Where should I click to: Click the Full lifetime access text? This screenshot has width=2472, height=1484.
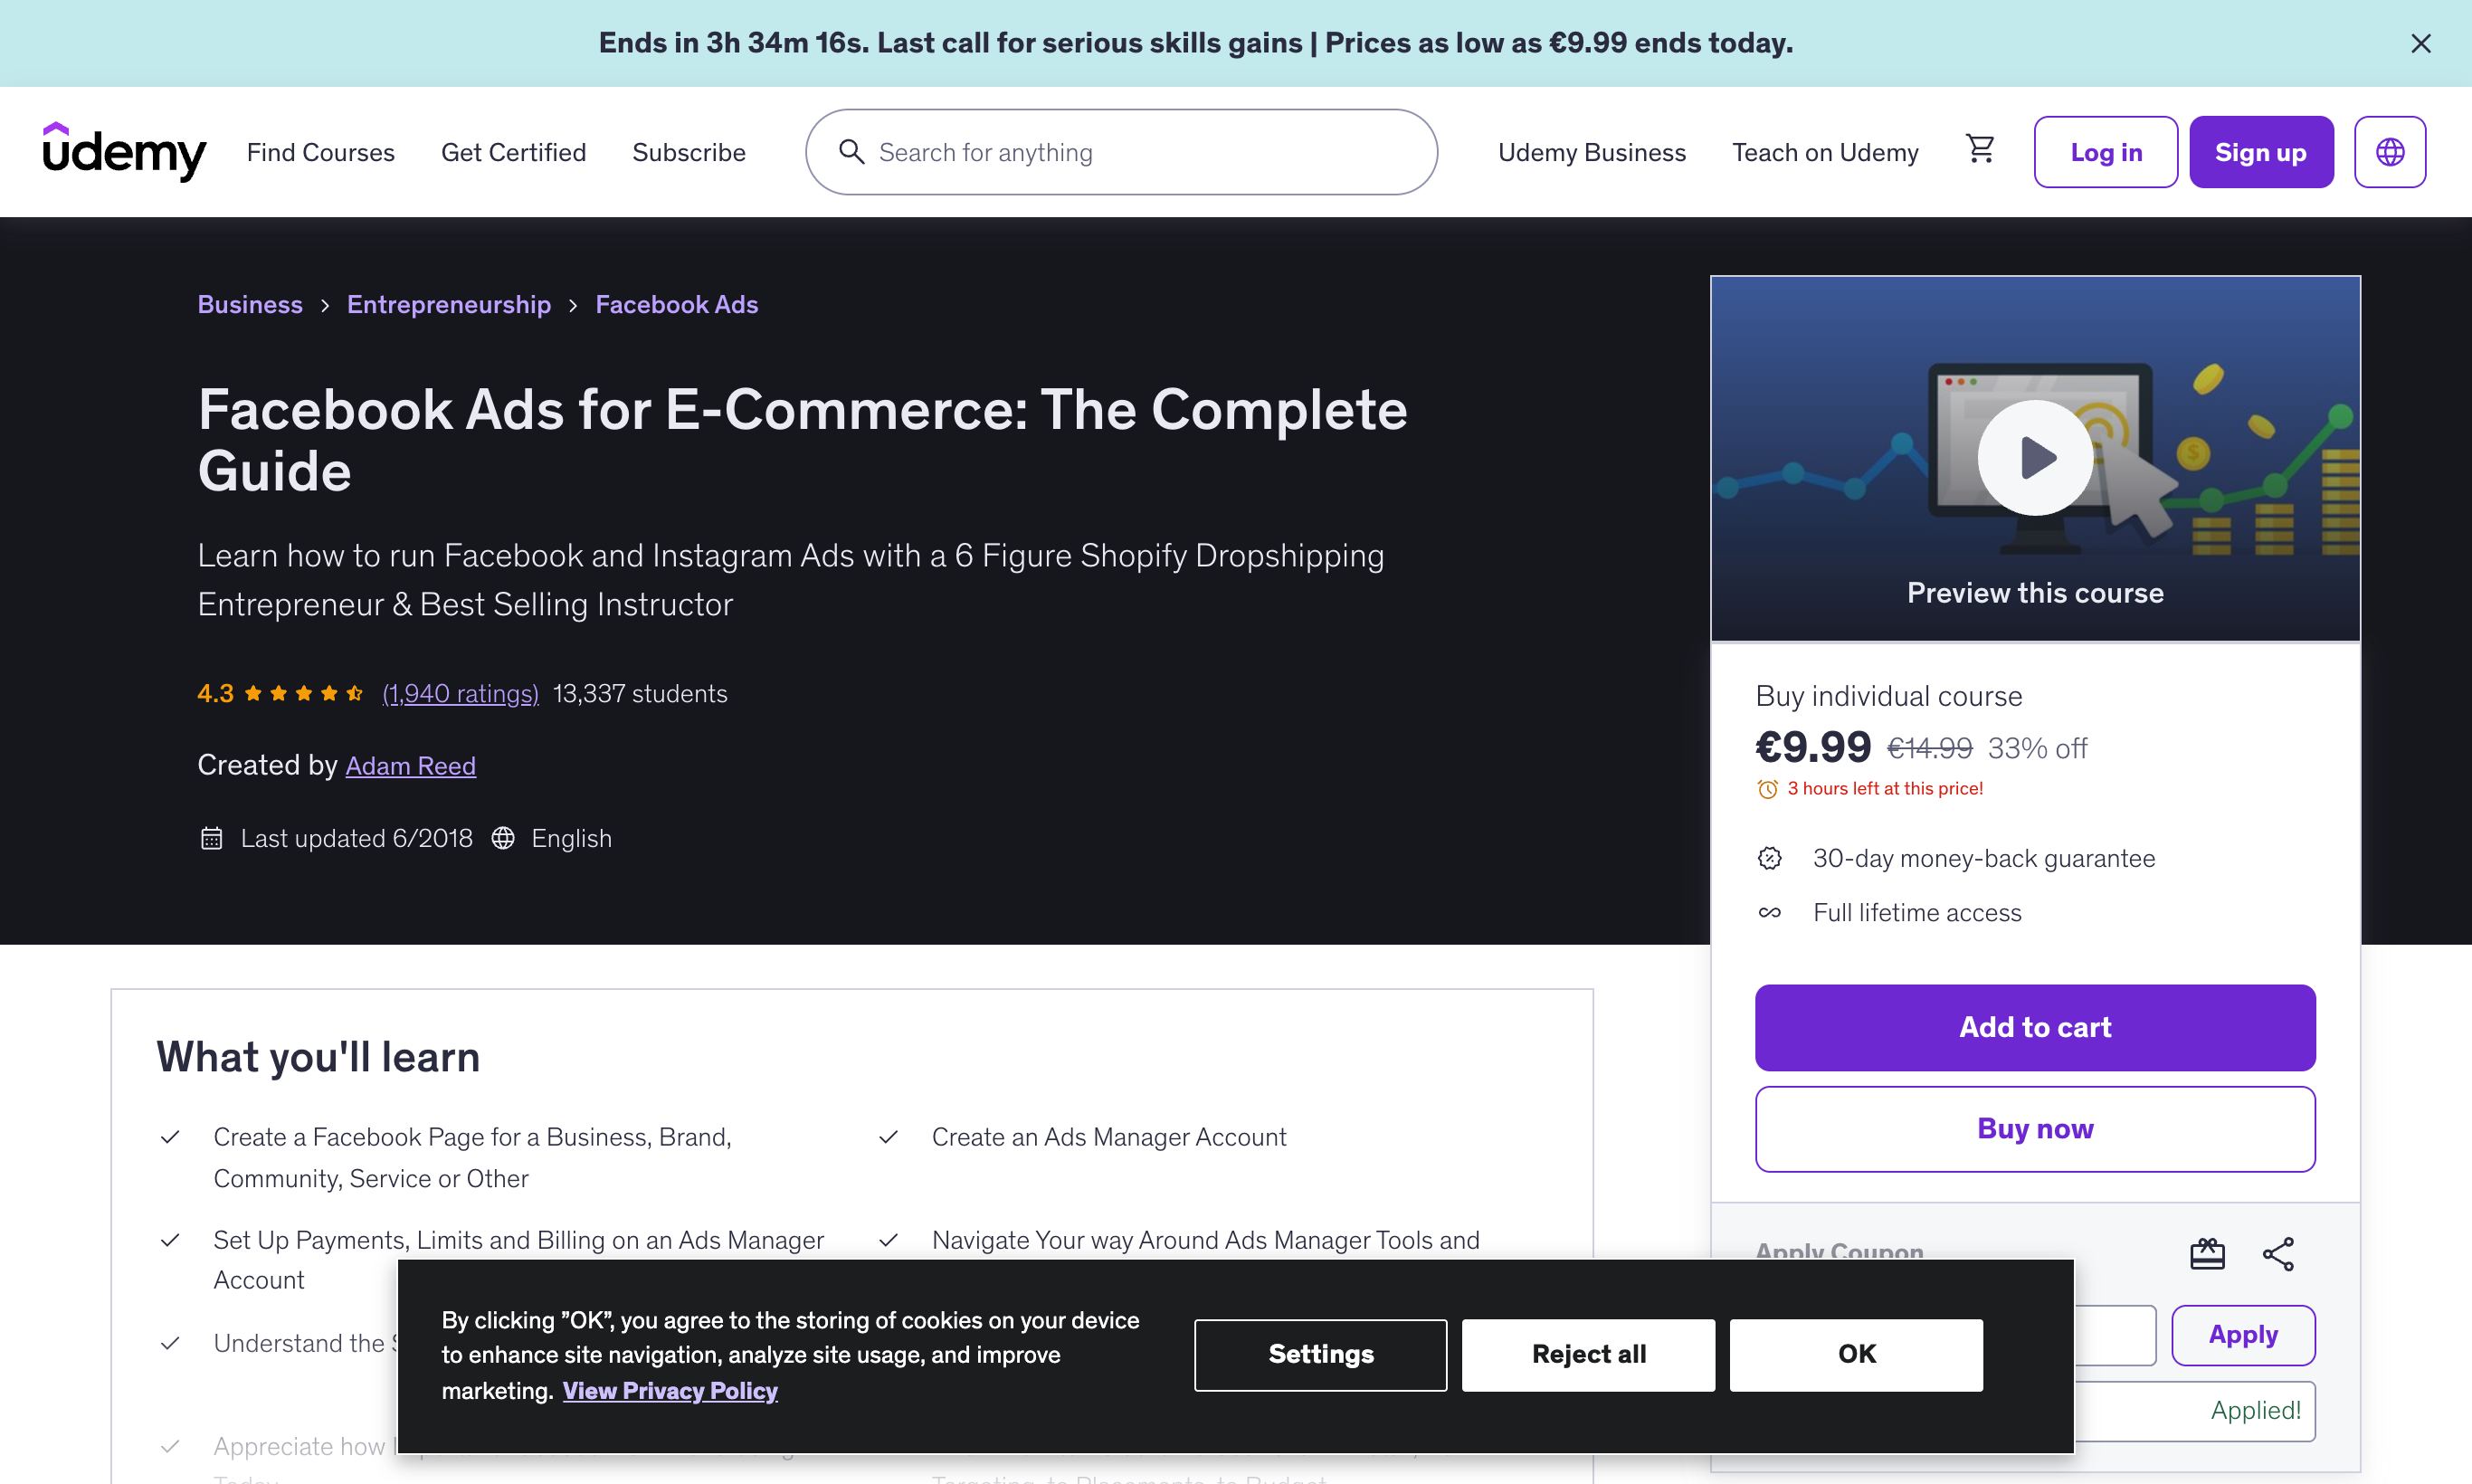coord(1917,912)
